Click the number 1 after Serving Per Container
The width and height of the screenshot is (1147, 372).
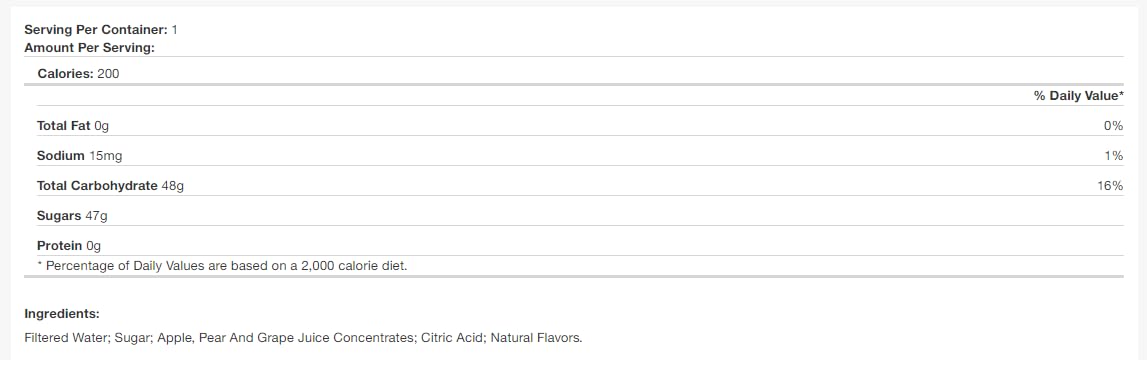tap(175, 30)
